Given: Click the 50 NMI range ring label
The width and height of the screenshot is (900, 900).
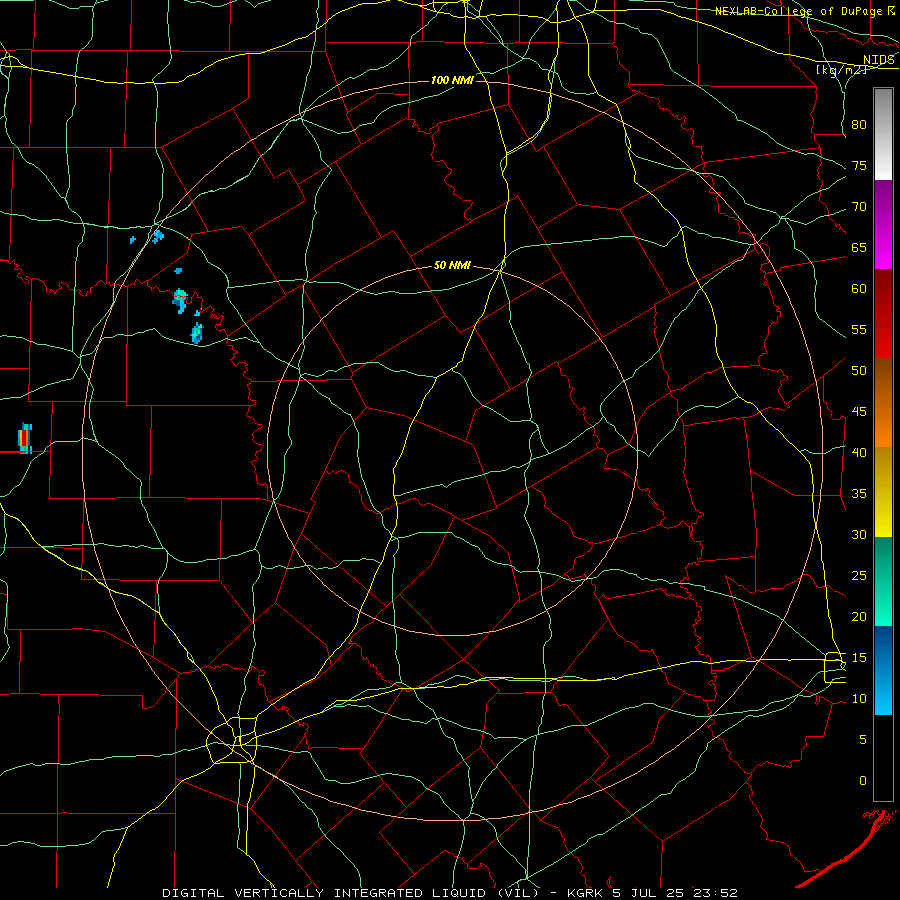Looking at the screenshot, I should tap(452, 265).
